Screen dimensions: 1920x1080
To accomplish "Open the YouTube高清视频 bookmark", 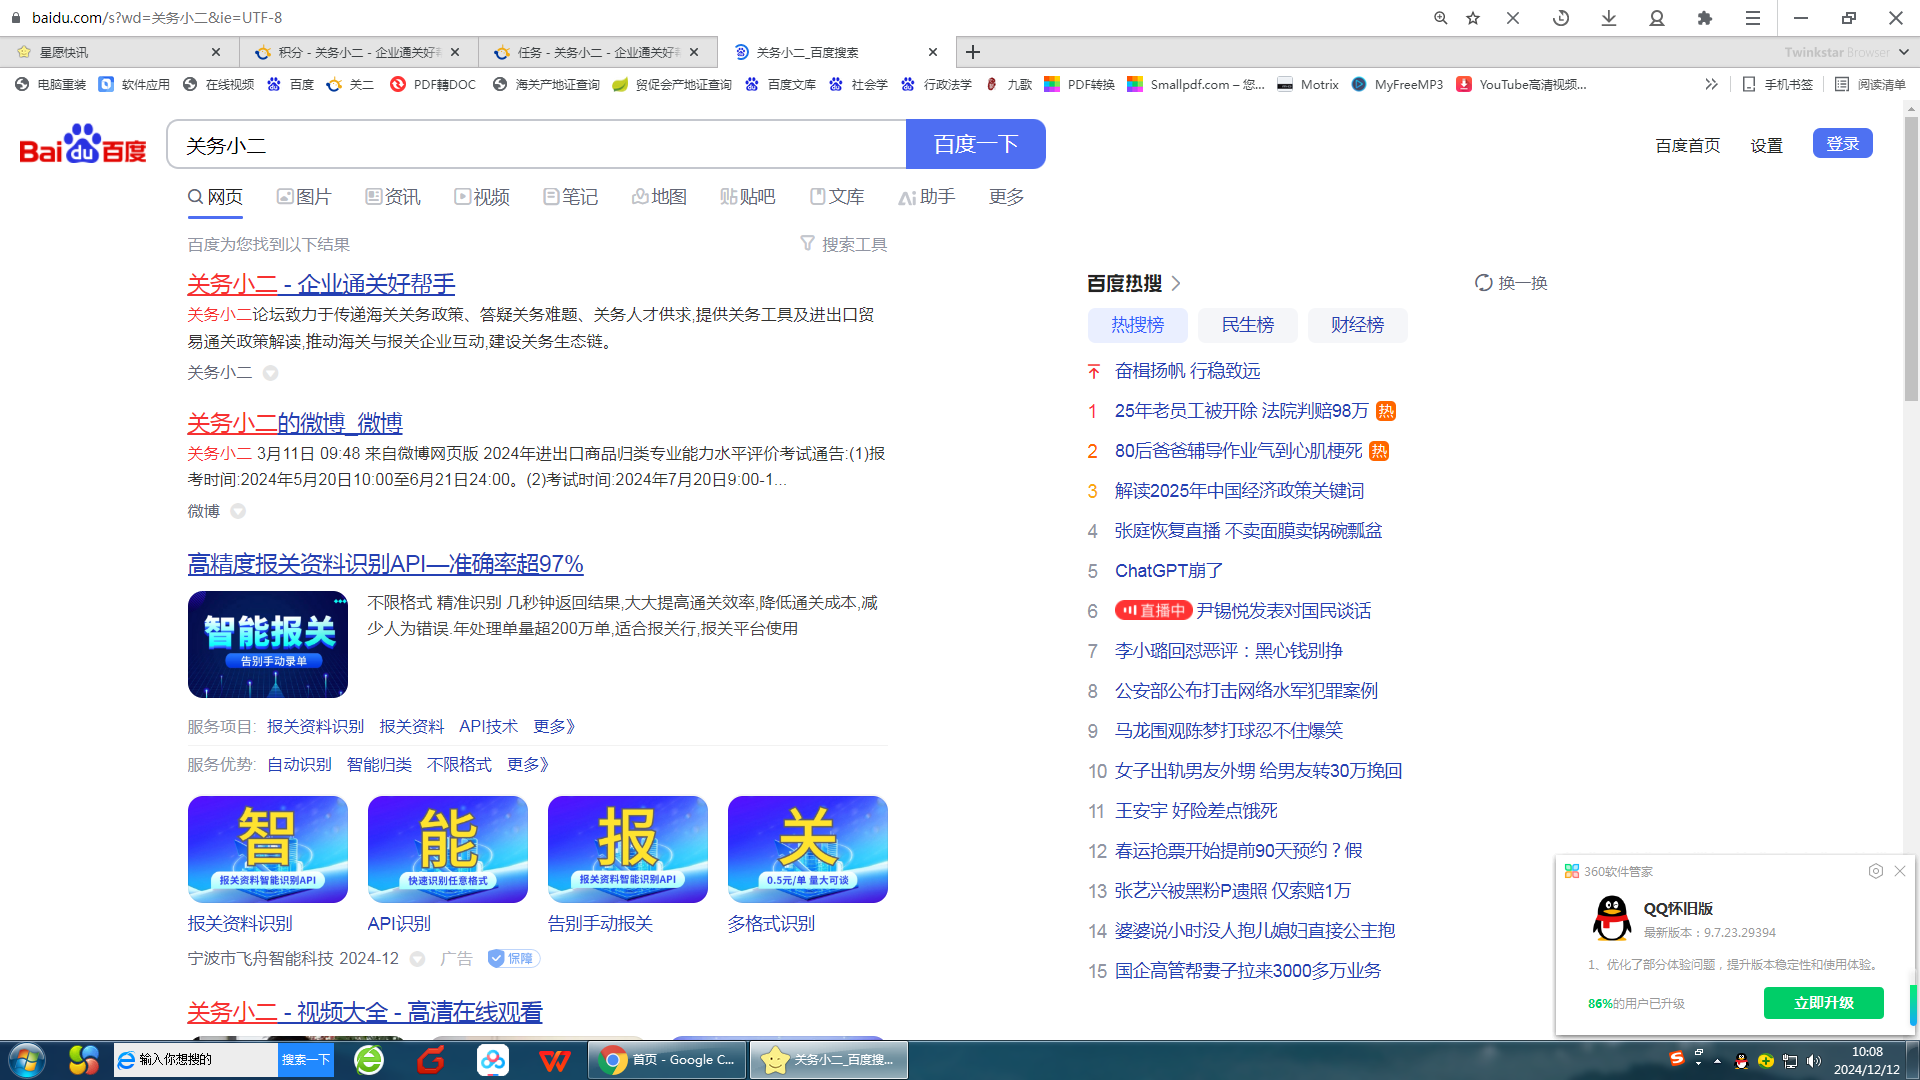I will point(1521,85).
